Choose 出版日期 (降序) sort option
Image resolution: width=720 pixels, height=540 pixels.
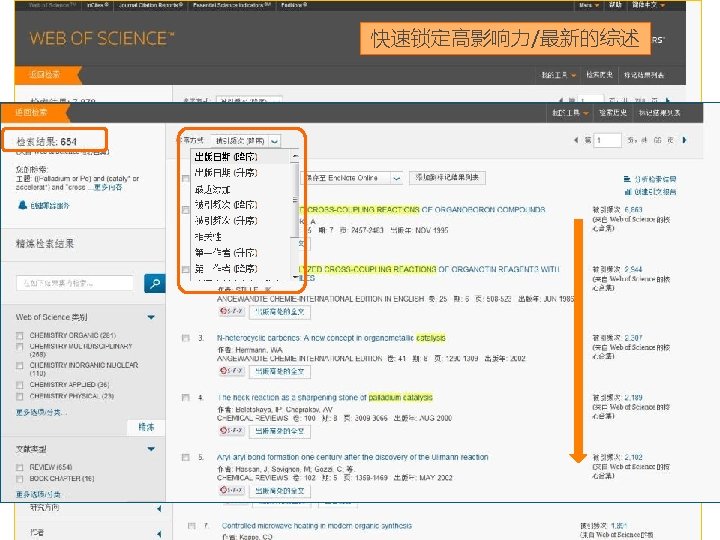(x=226, y=157)
